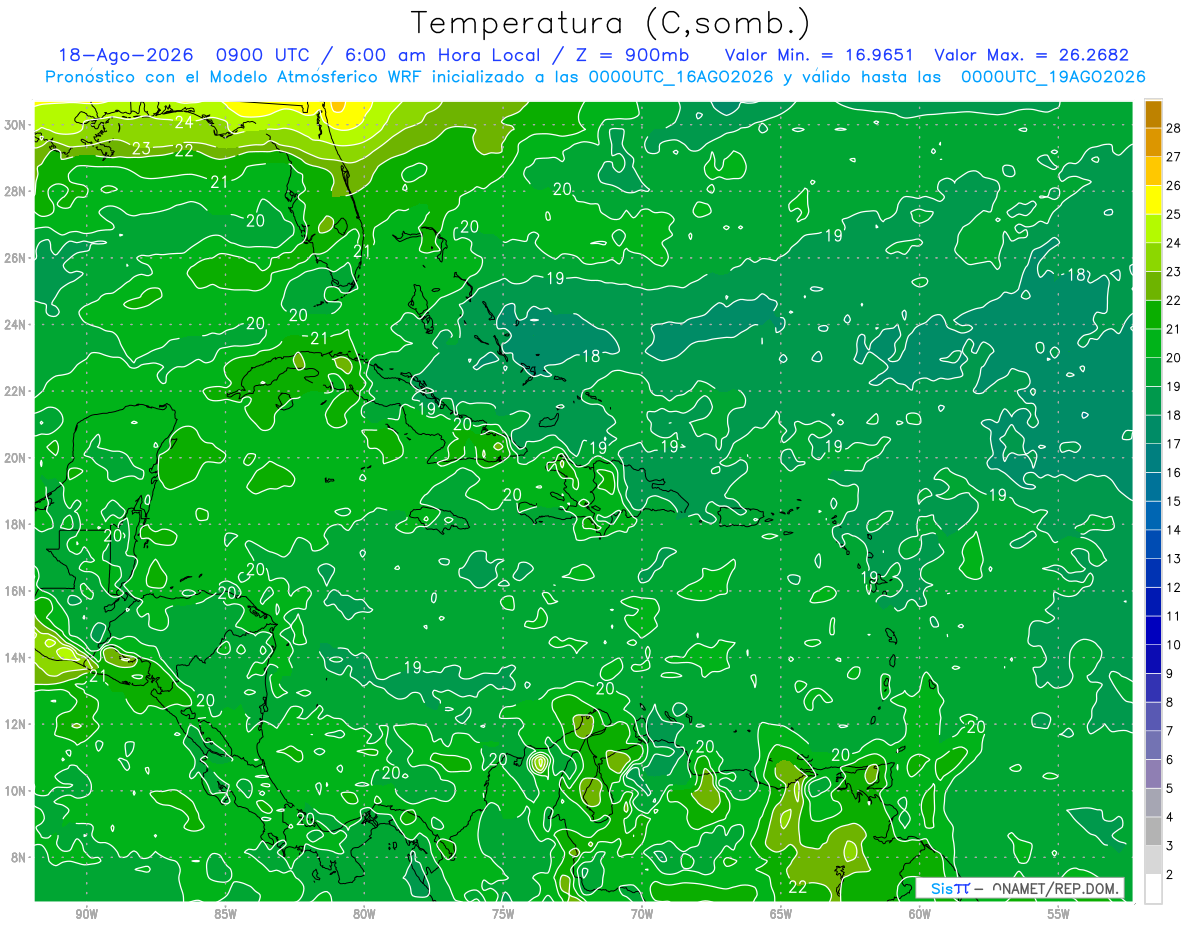Screen dimensions: 1200x927
Task: Click the color bar label "5"
Action: click(1170, 789)
